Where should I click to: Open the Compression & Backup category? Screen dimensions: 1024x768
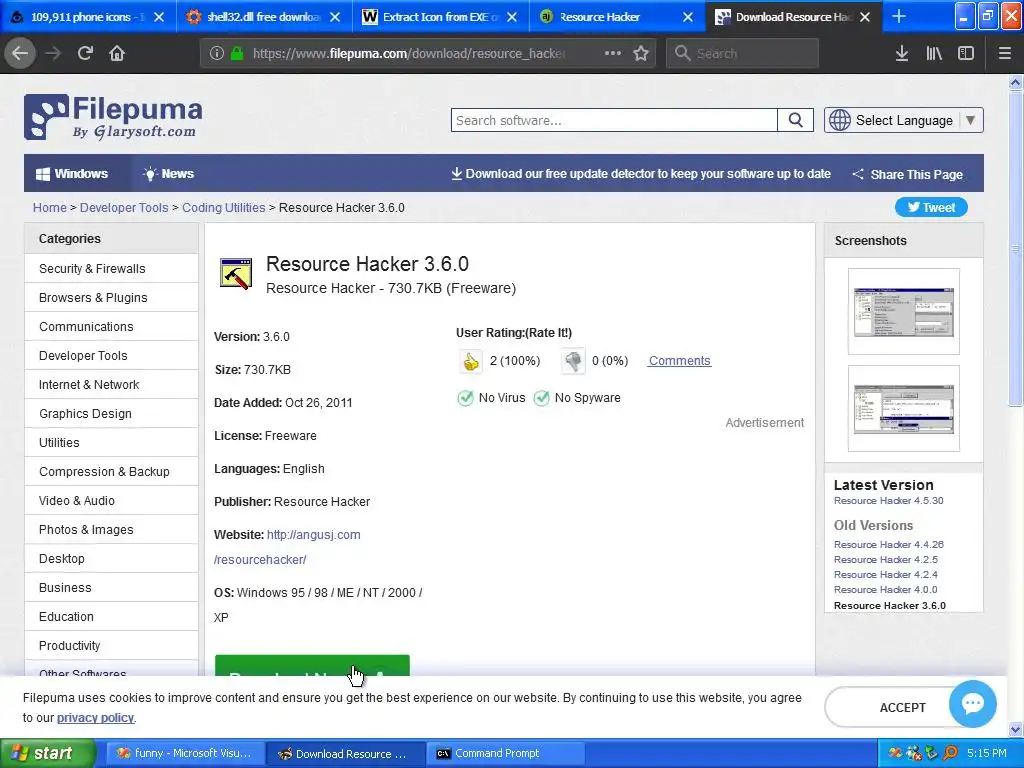(x=111, y=472)
